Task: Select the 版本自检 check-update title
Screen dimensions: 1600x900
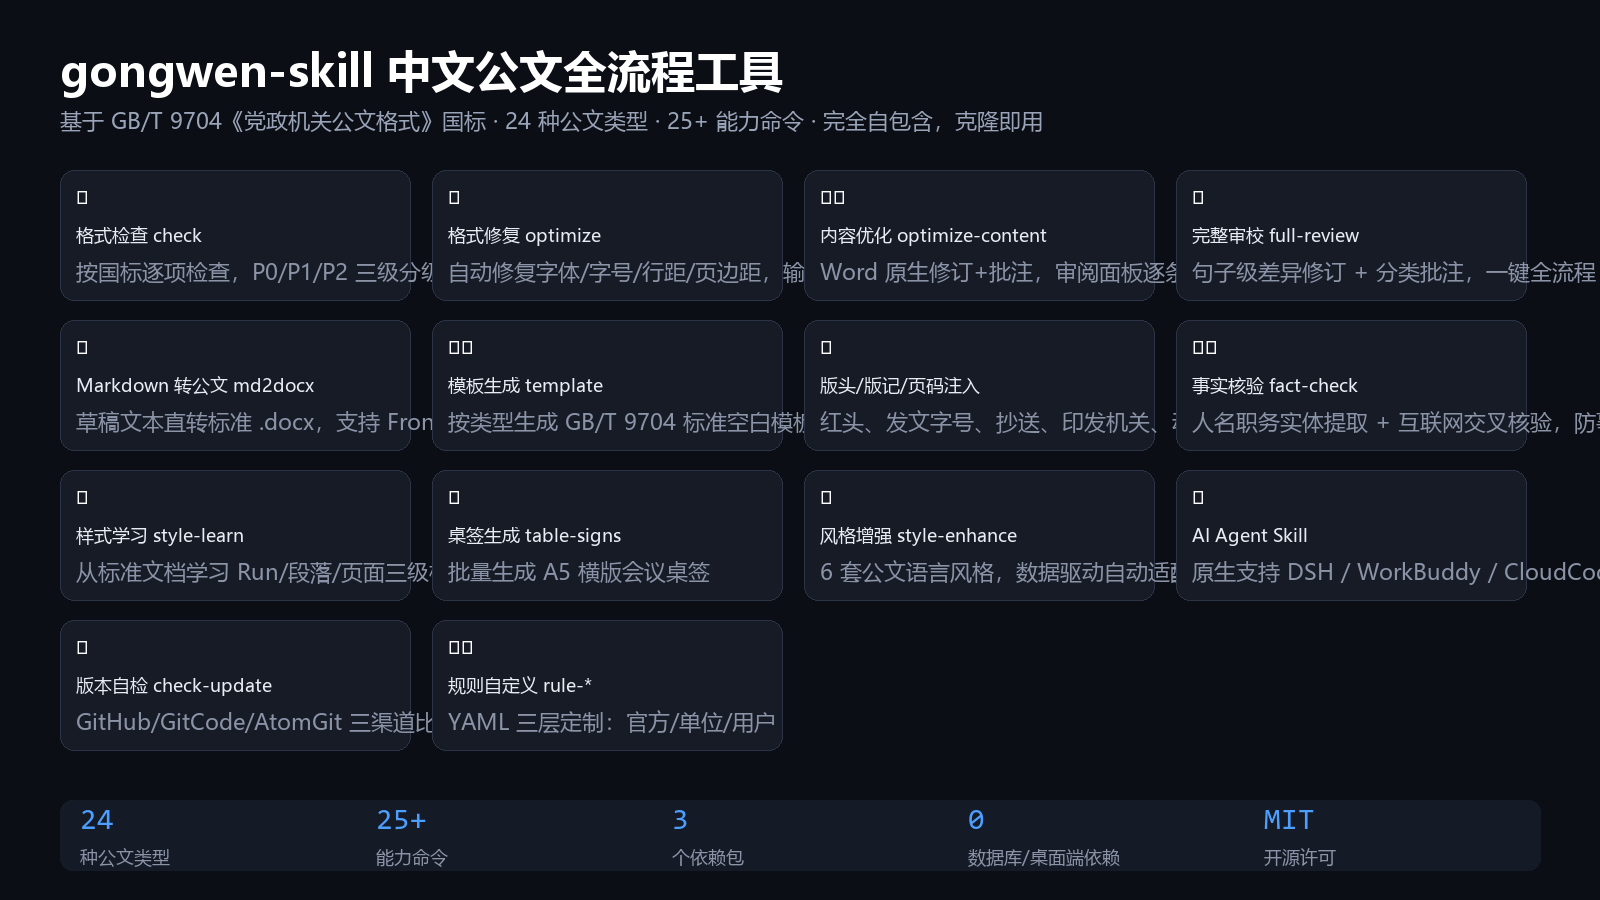Action: [x=174, y=686]
